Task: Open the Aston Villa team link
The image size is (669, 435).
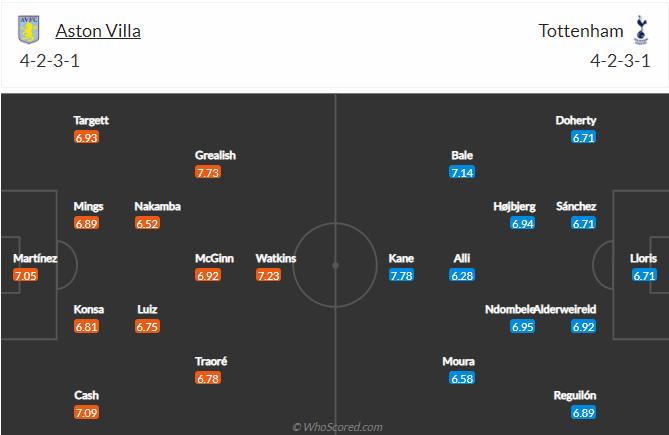Action: (98, 30)
